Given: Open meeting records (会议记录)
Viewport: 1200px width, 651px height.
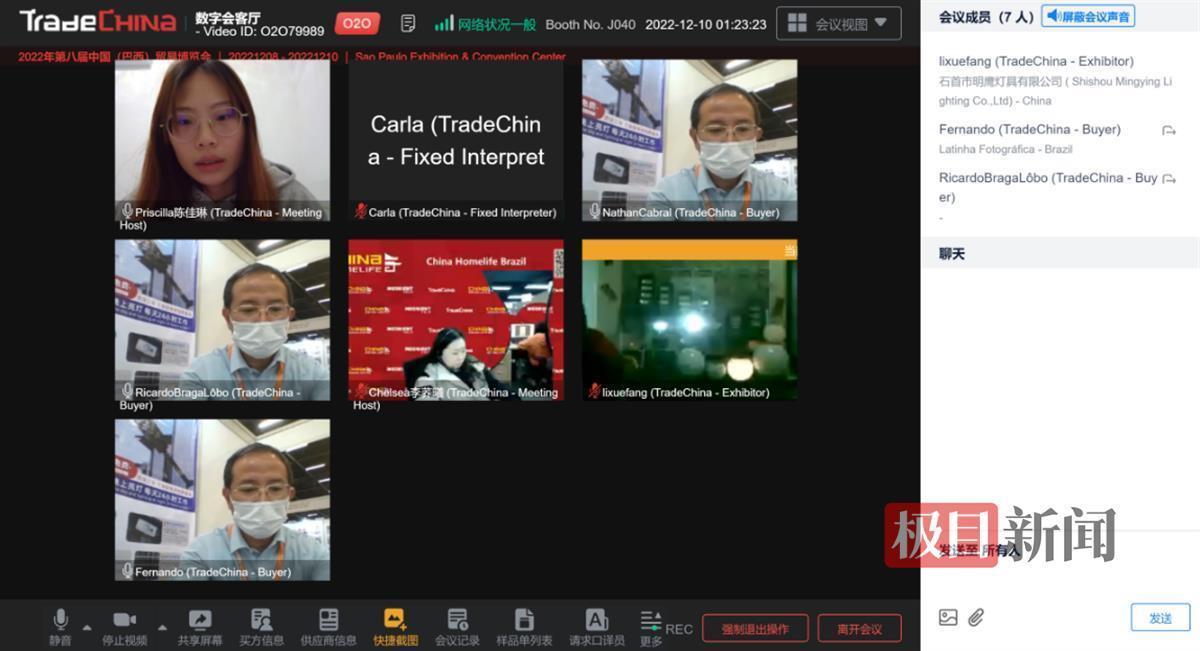Looking at the screenshot, I should click(x=457, y=621).
